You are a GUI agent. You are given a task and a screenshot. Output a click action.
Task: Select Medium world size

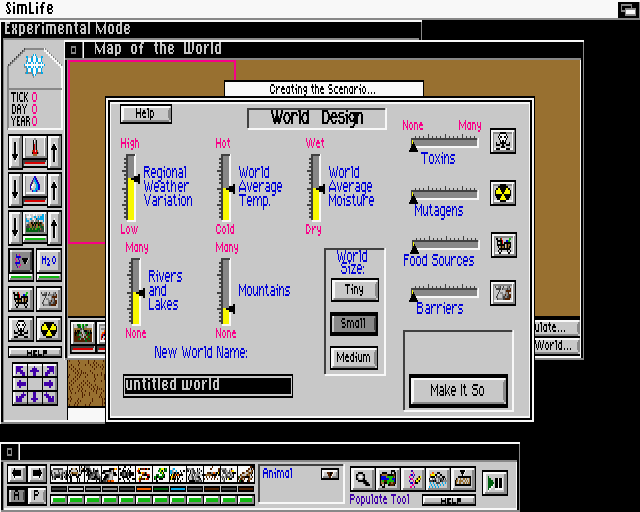point(353,358)
